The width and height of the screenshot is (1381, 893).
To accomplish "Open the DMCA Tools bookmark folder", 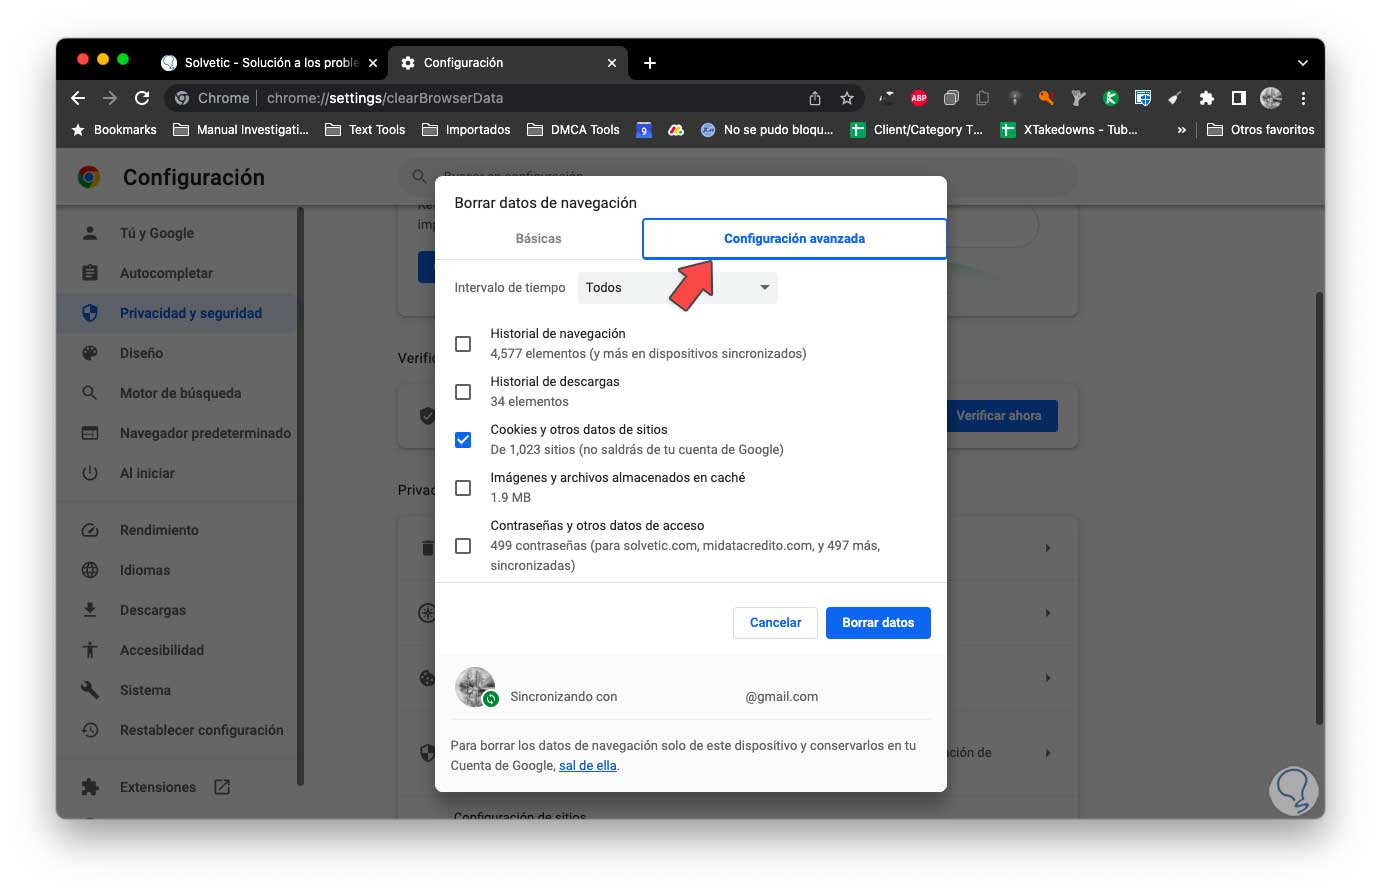I will pyautogui.click(x=573, y=130).
